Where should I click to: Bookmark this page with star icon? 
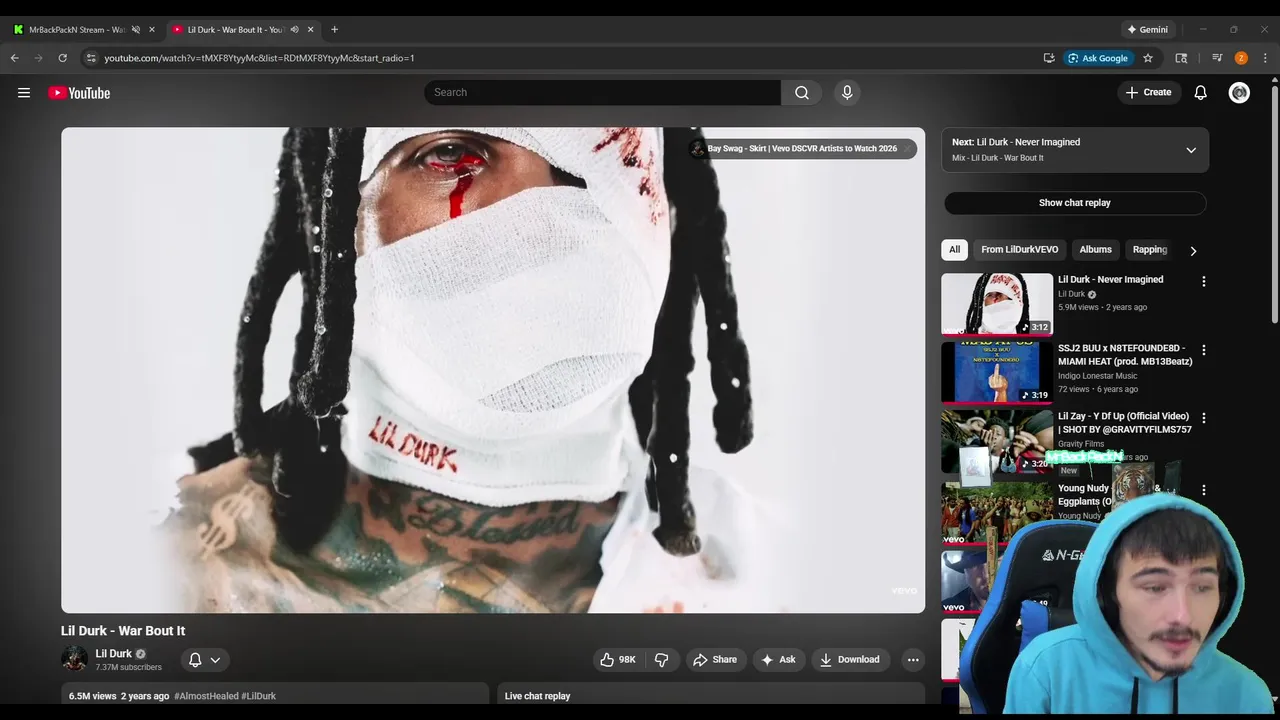point(1148,58)
